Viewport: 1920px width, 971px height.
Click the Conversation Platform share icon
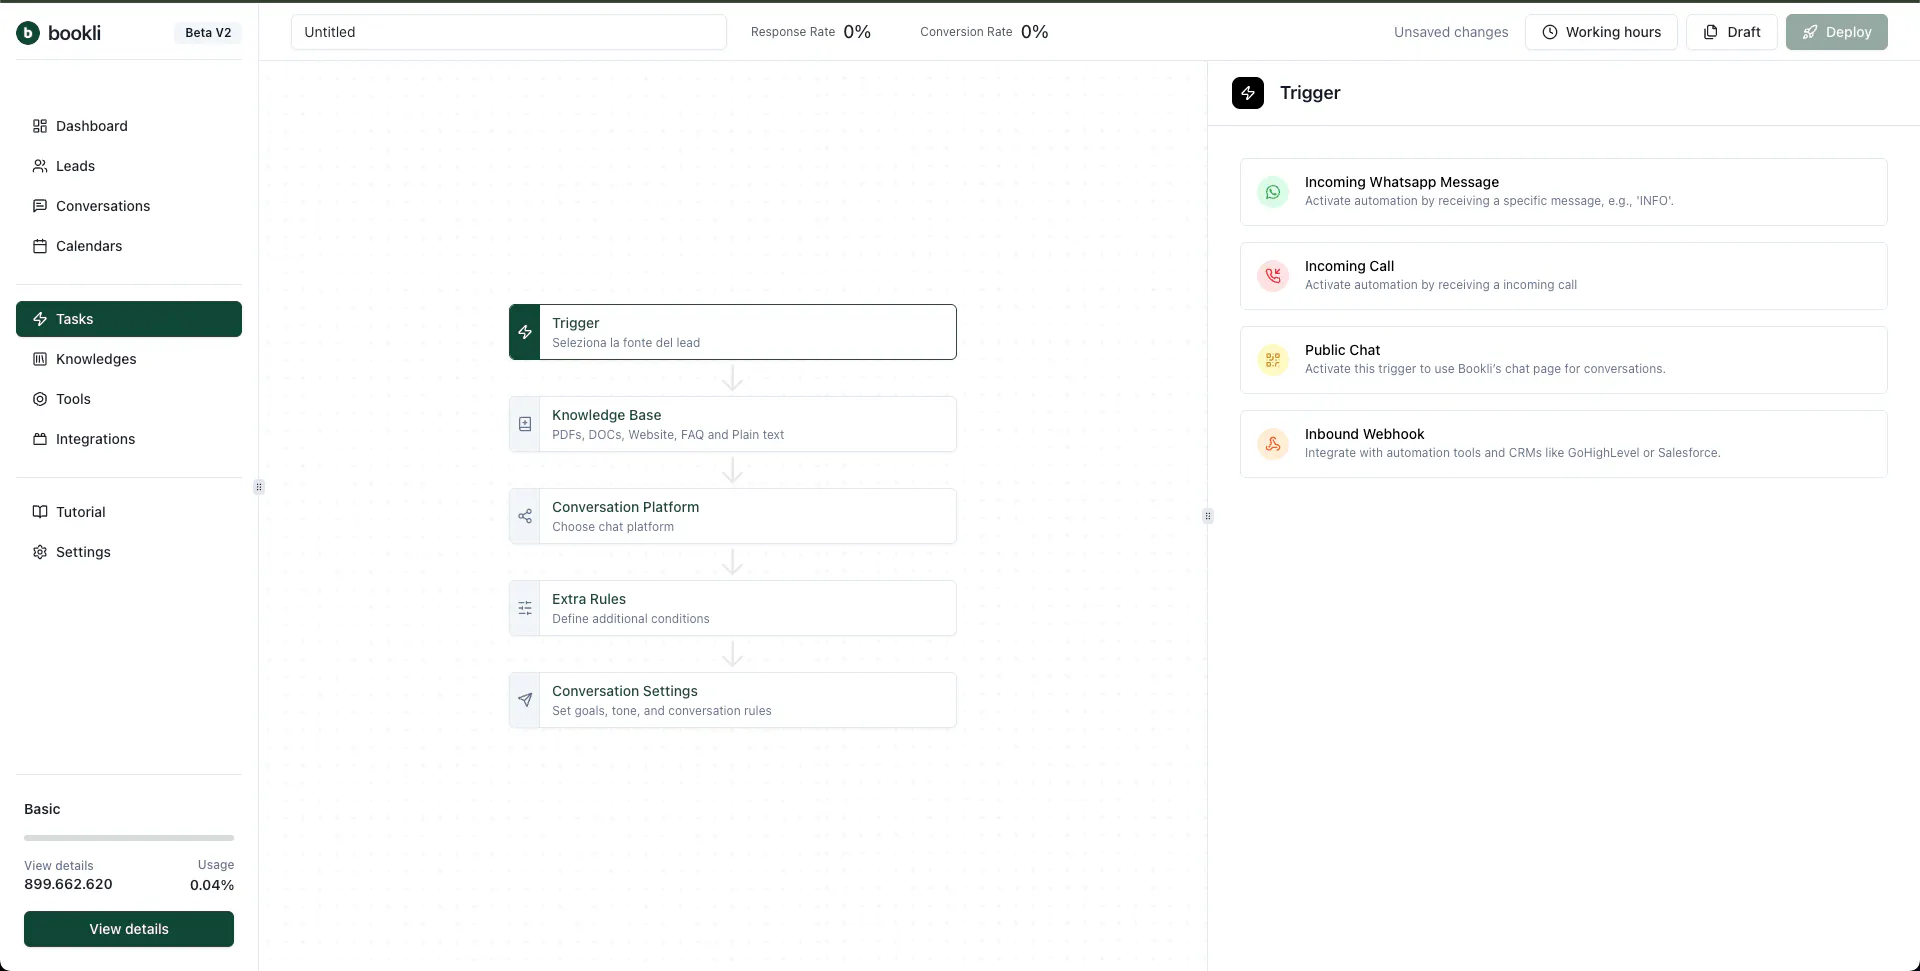click(525, 516)
